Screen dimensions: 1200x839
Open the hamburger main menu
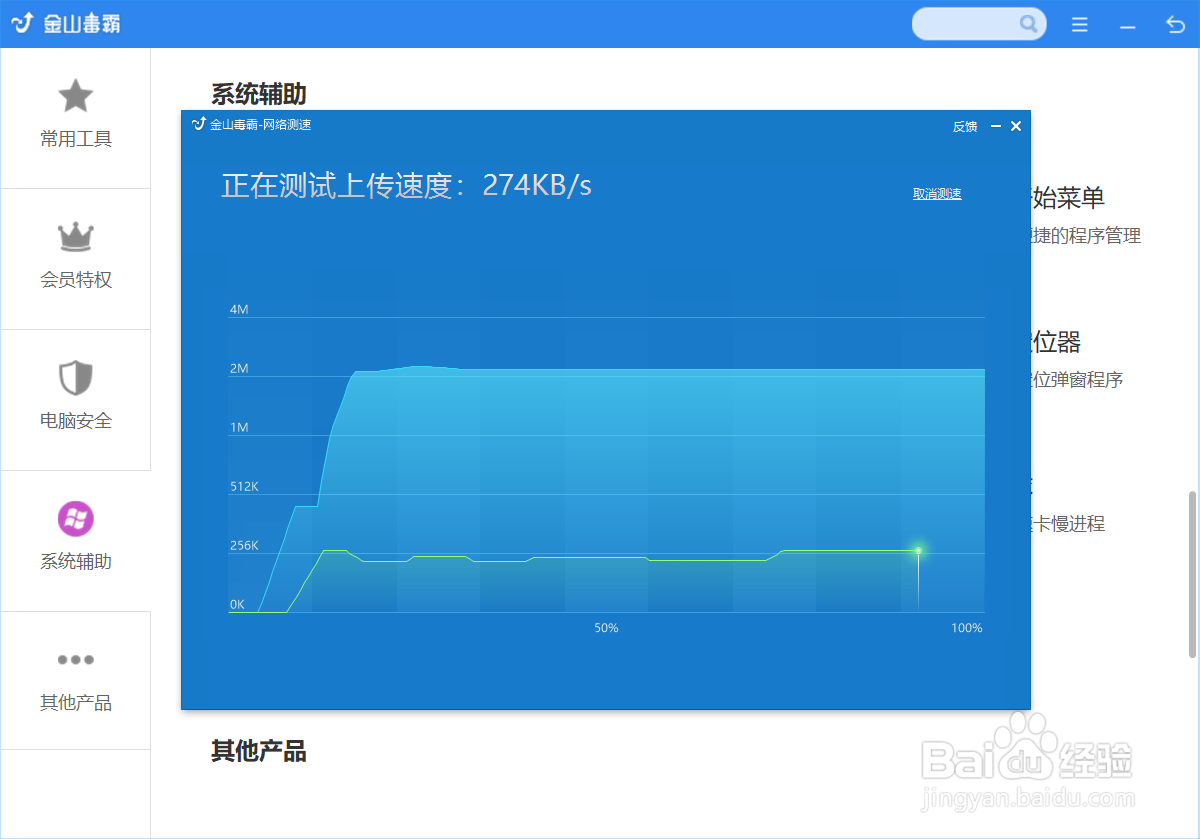tap(1080, 25)
